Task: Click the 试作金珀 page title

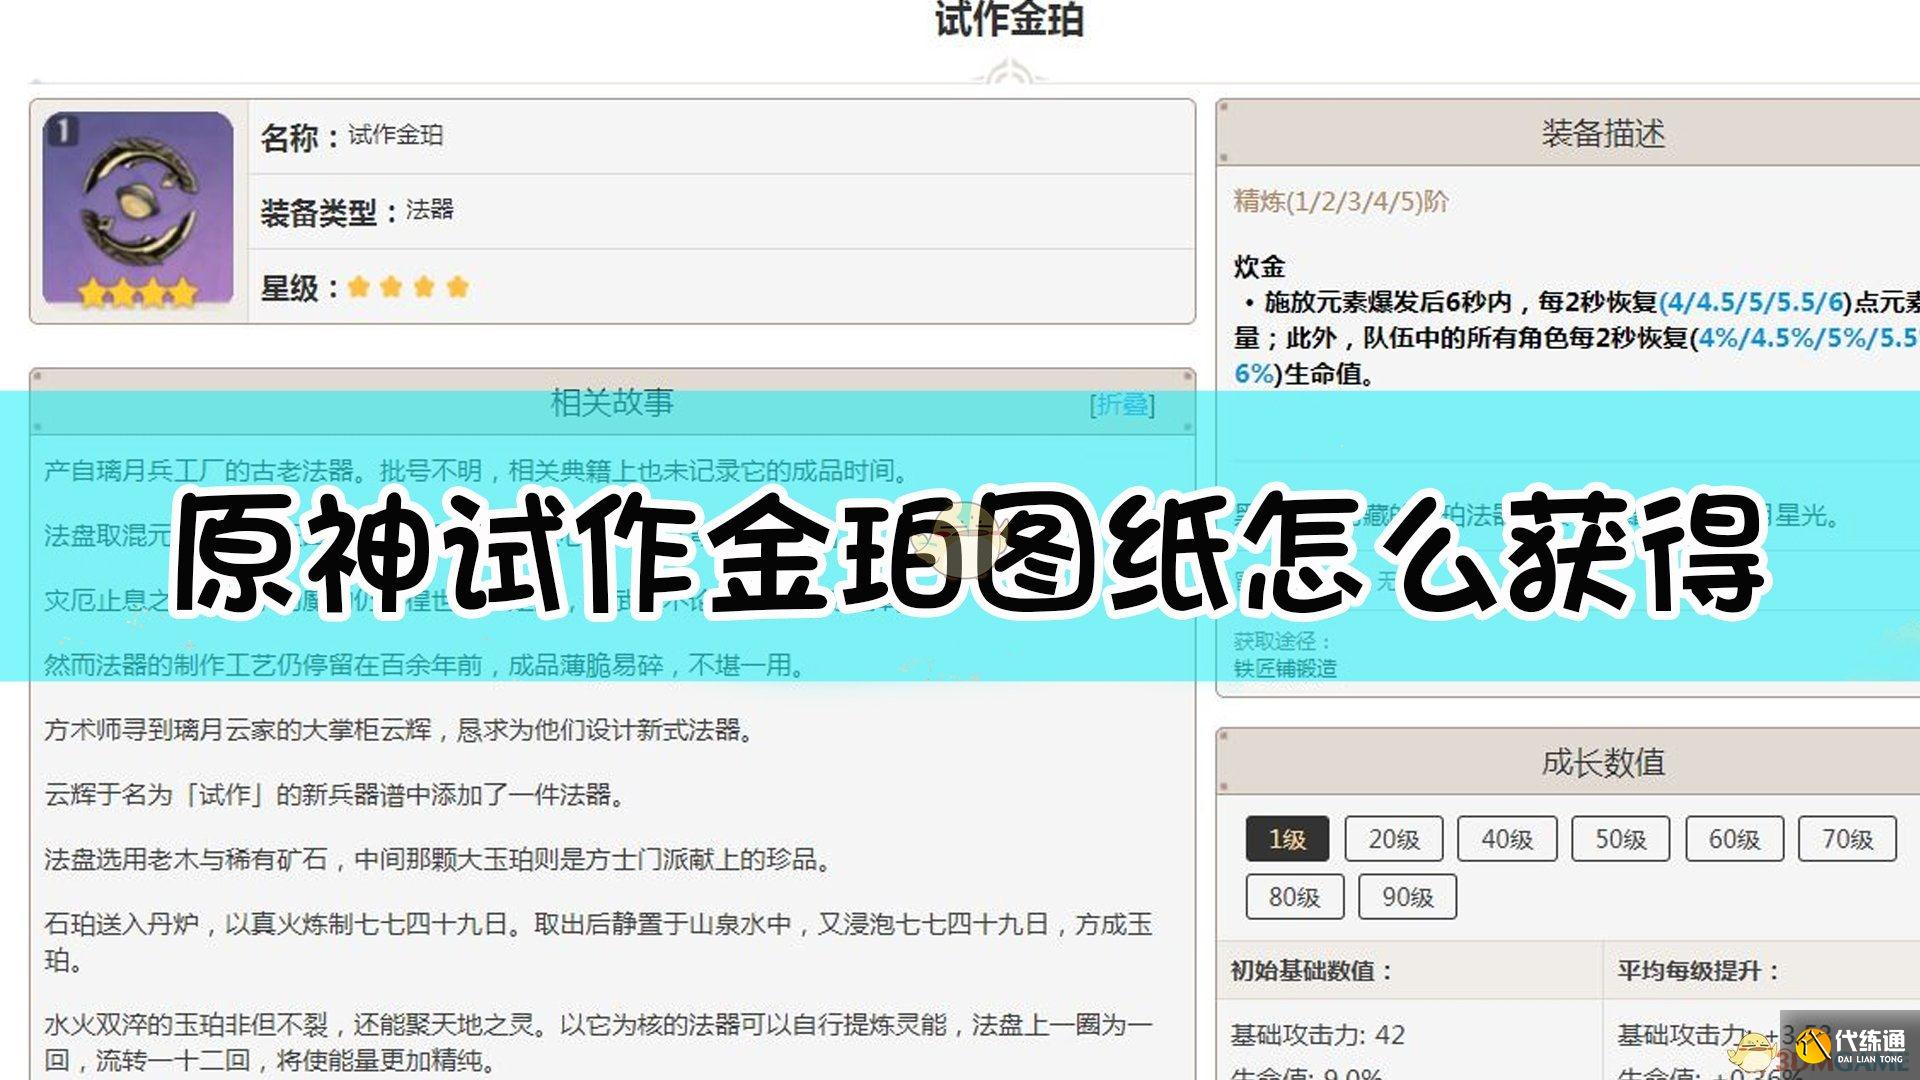Action: [1010, 18]
